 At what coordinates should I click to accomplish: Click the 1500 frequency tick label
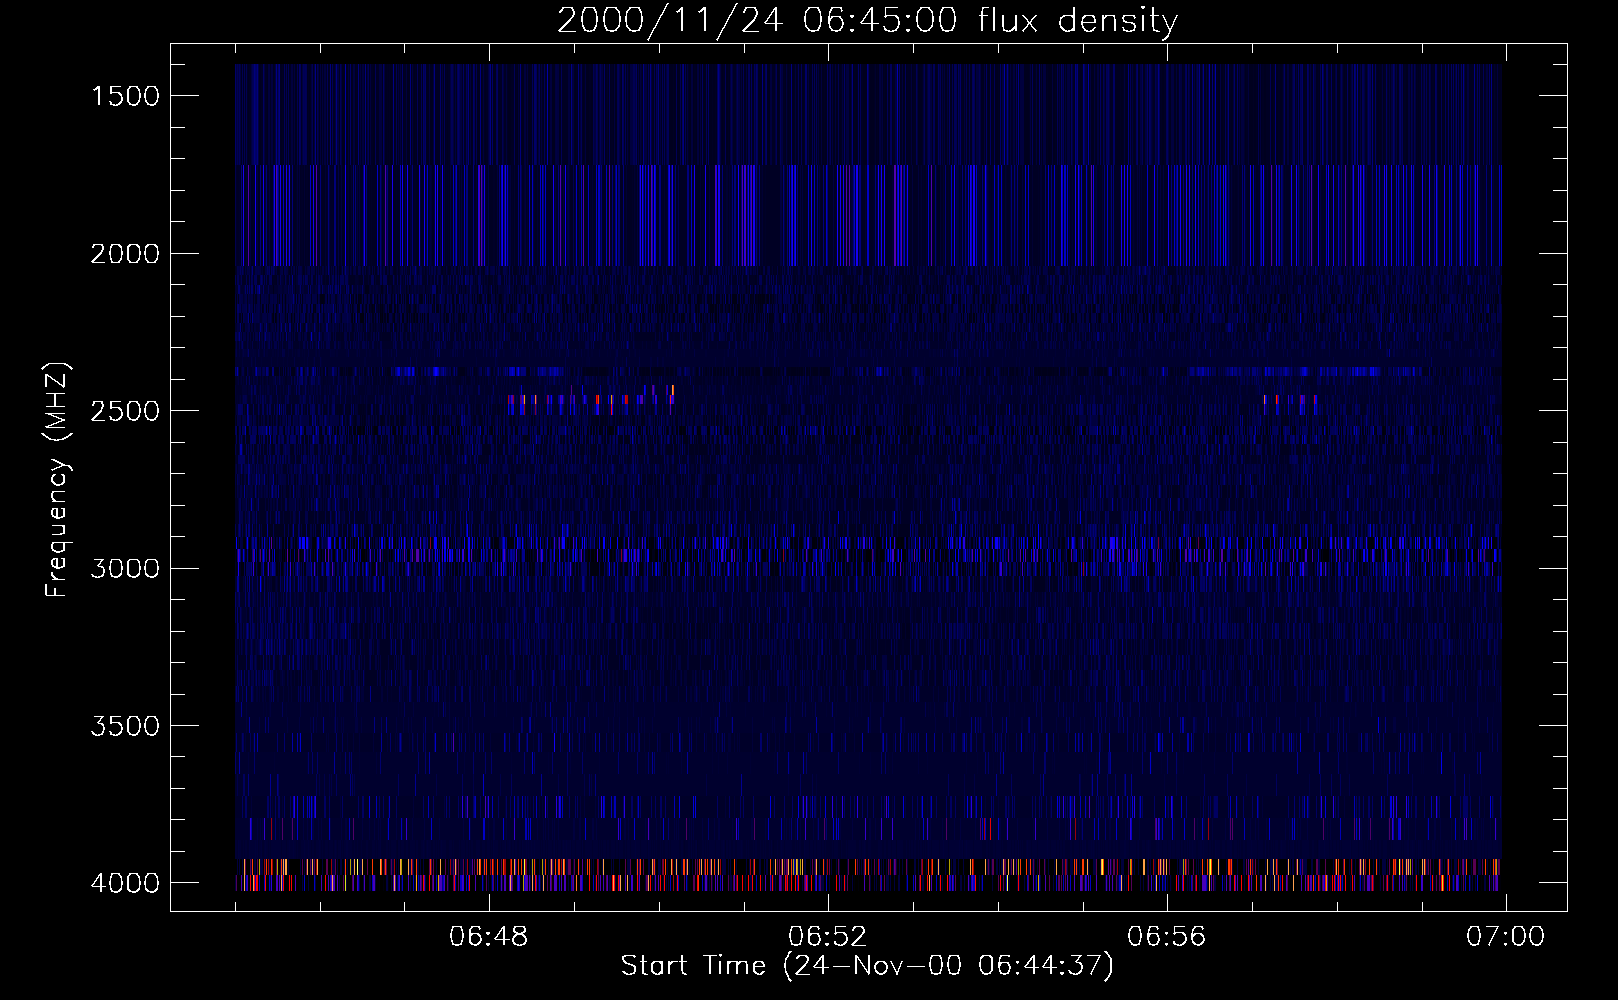click(x=125, y=96)
